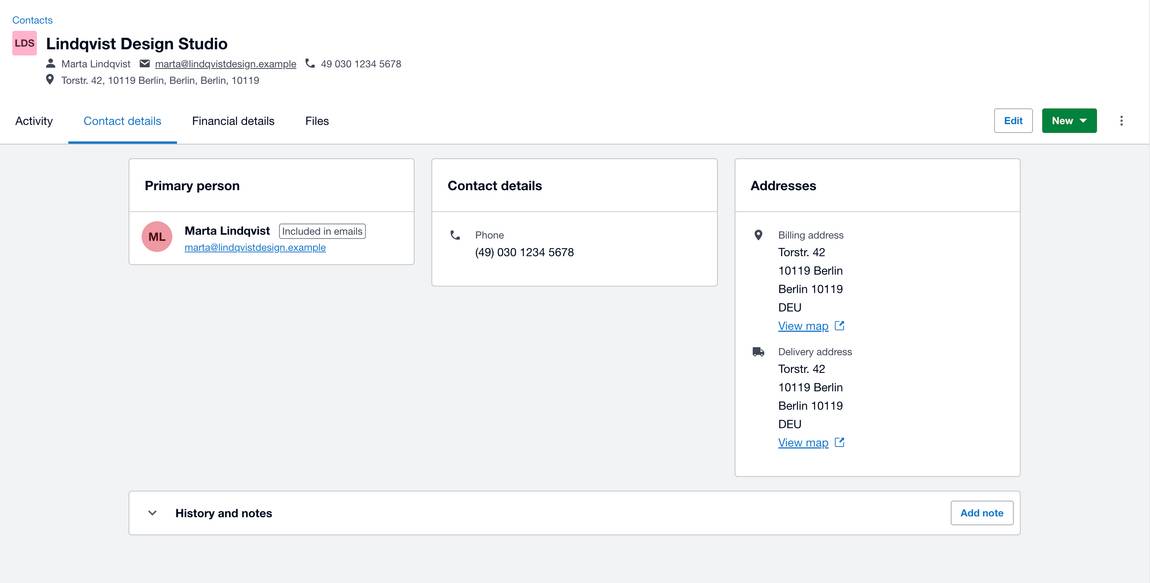Viewport: 1150px width, 583px height.
Task: Open View map under Delivery address
Action: (x=803, y=443)
